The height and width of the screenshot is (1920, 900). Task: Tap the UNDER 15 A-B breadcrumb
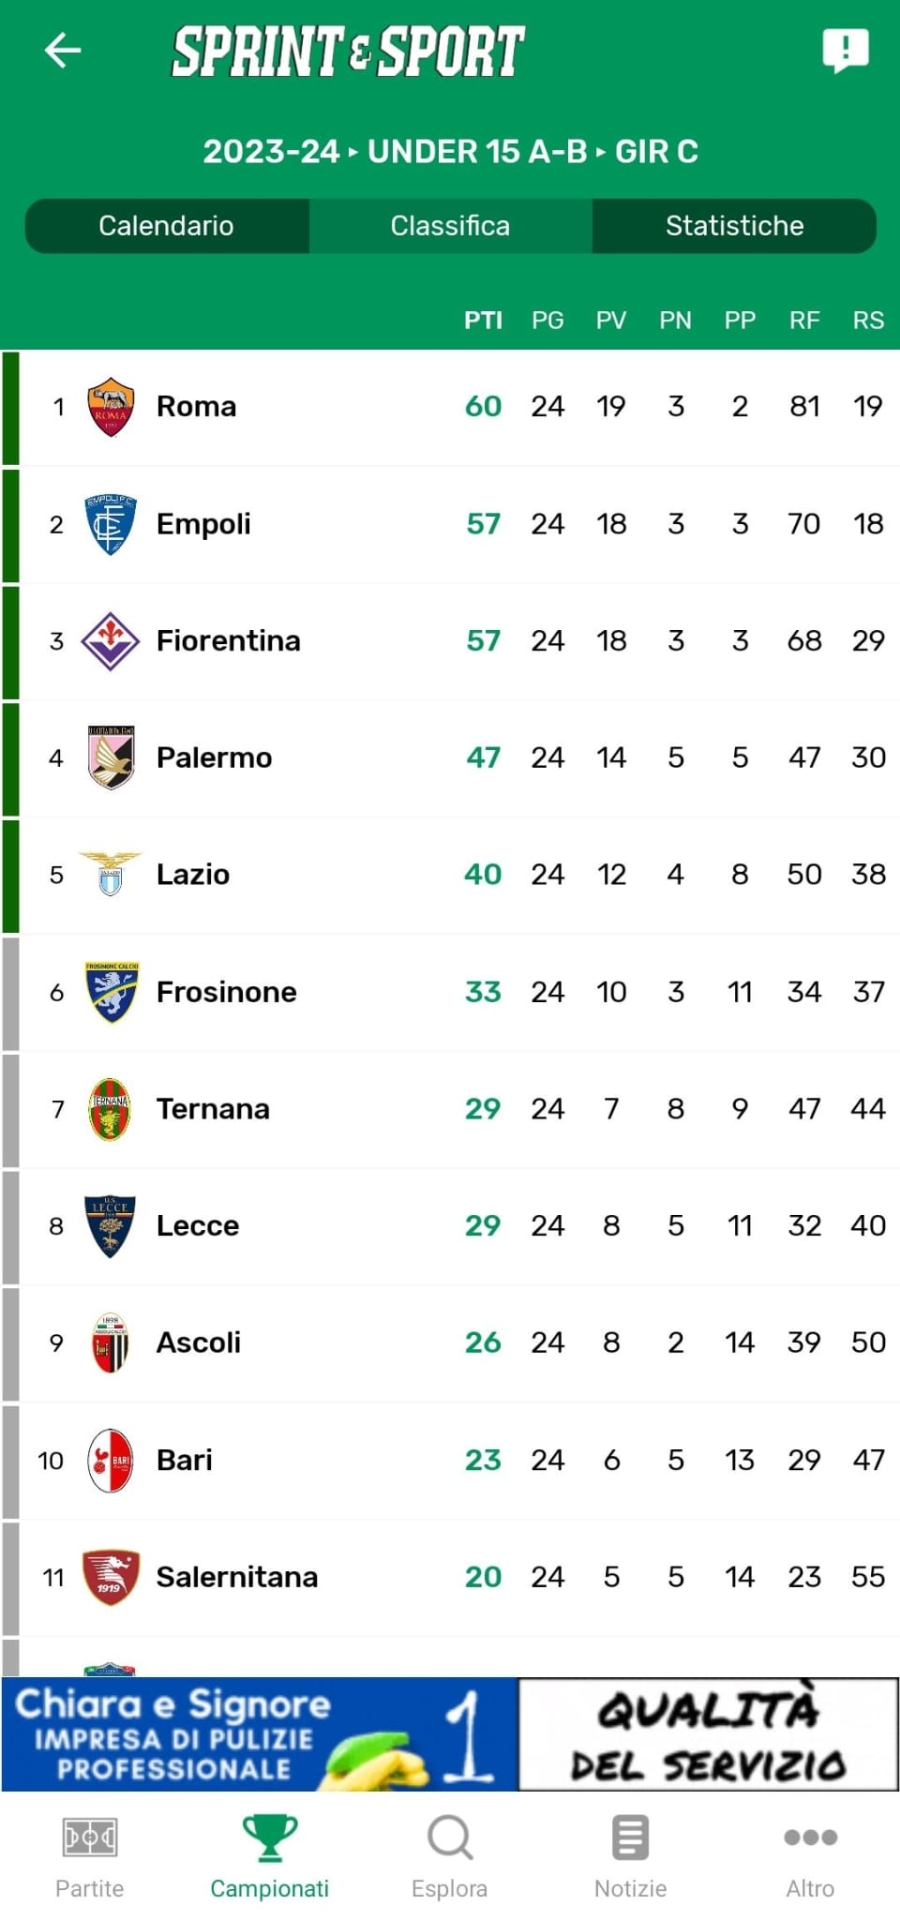(477, 152)
